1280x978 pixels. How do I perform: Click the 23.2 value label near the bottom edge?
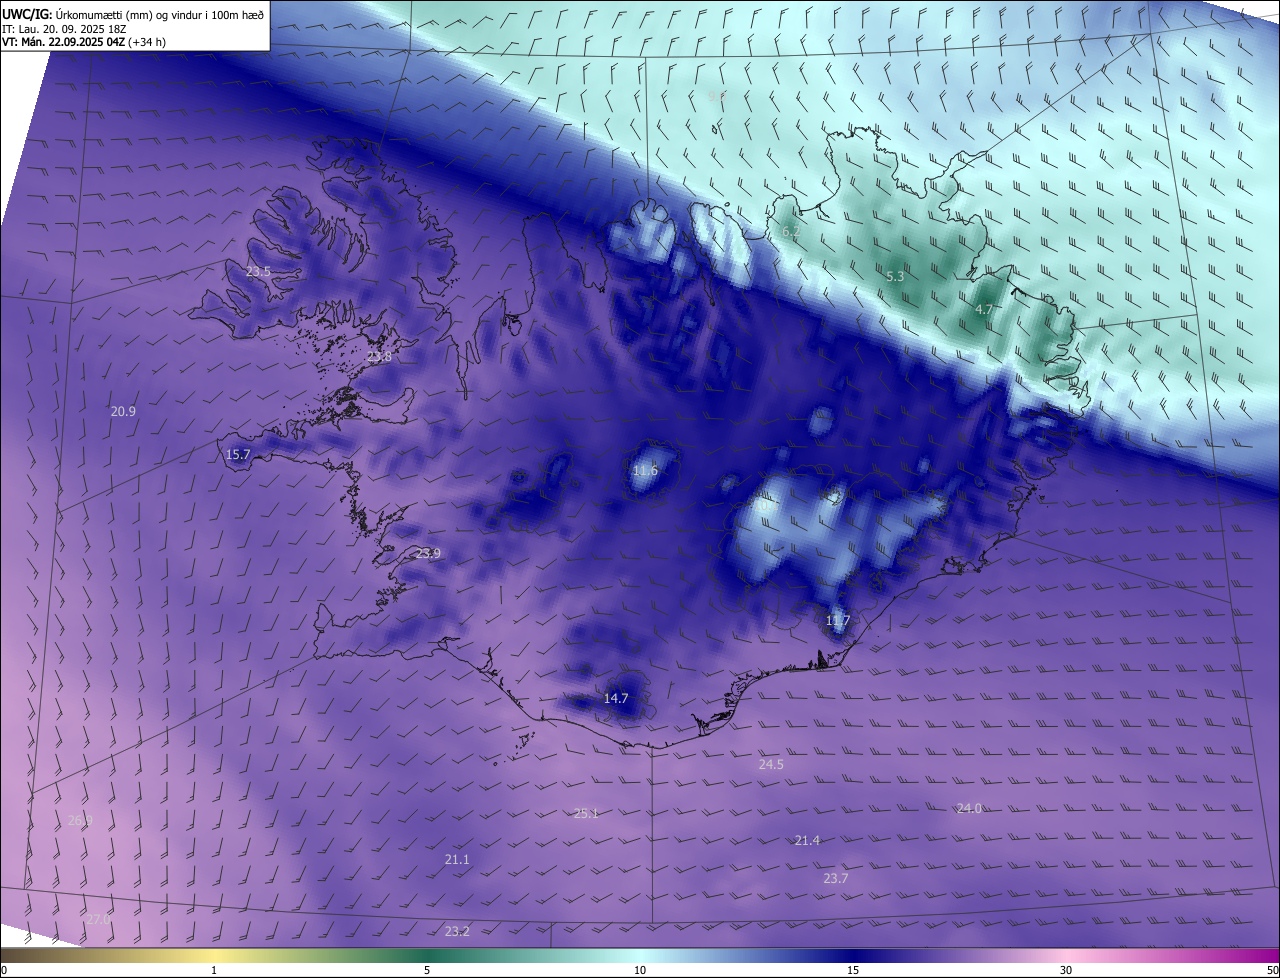pyautogui.click(x=457, y=931)
